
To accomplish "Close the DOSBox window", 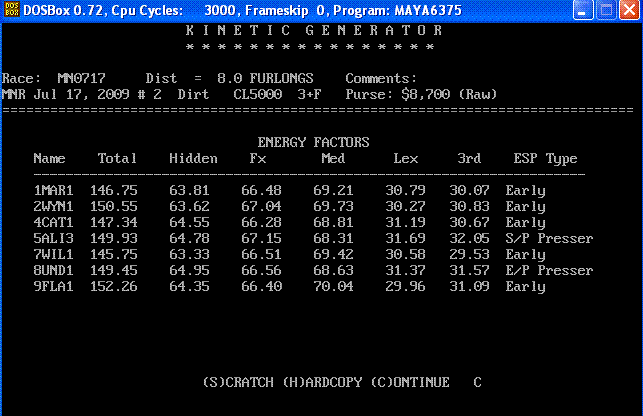I will (629, 10).
